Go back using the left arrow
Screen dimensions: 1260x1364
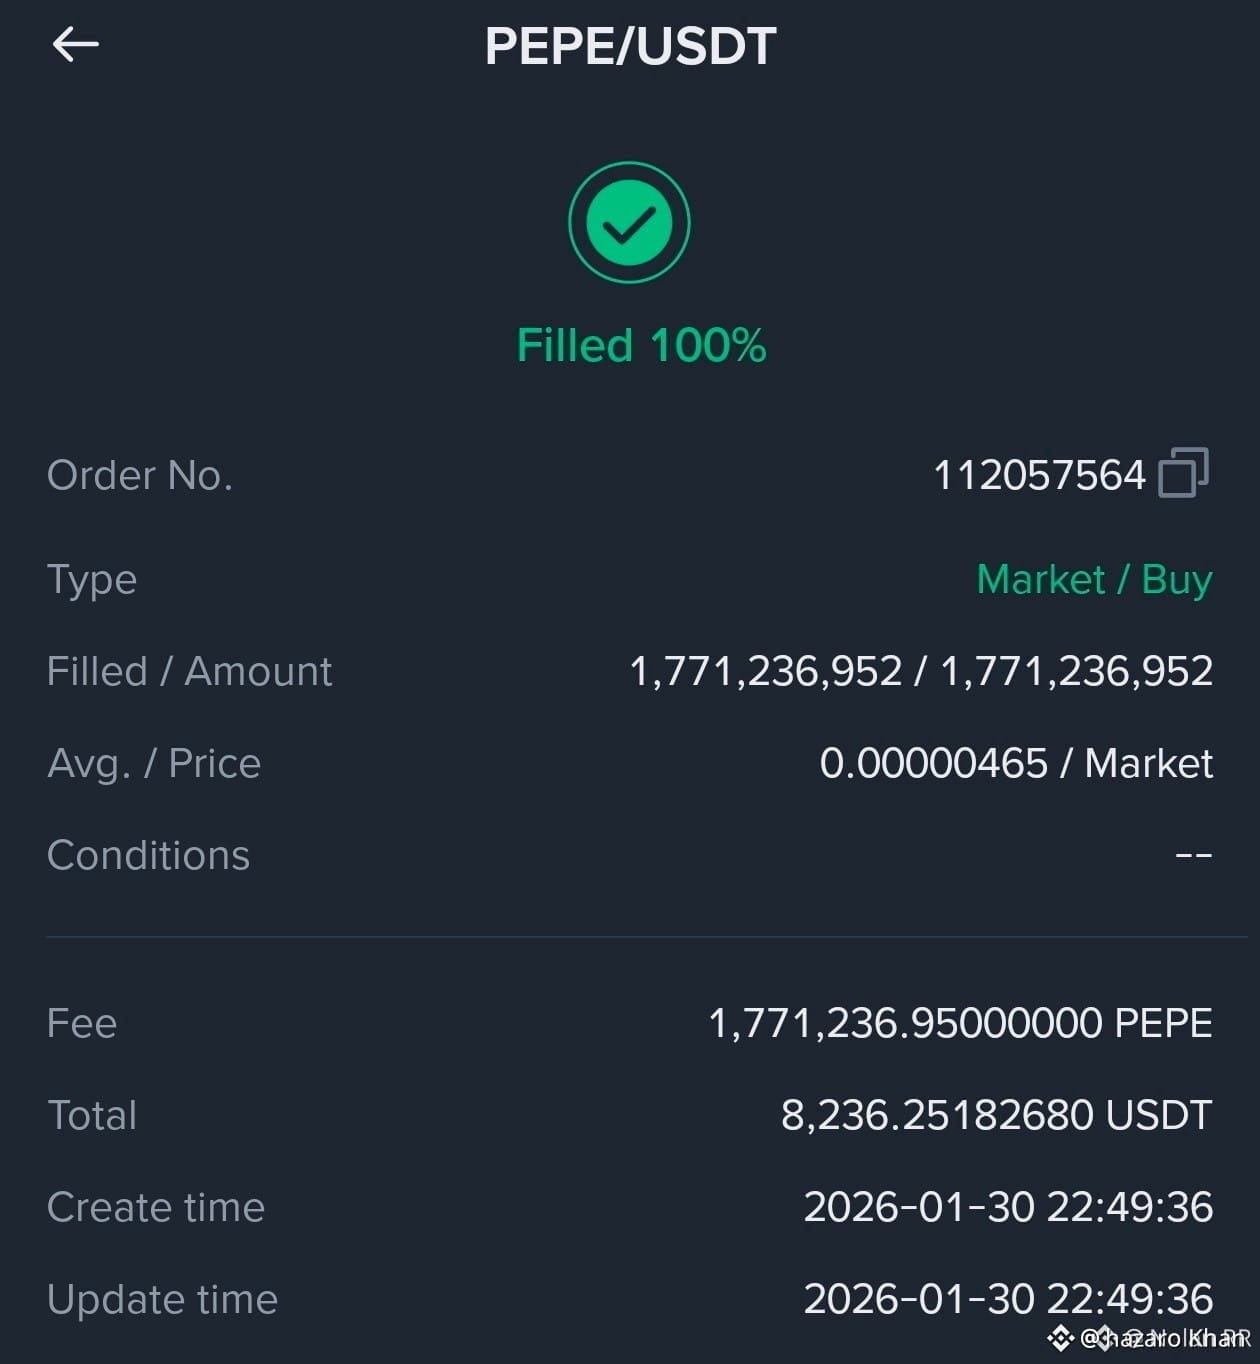coord(75,44)
